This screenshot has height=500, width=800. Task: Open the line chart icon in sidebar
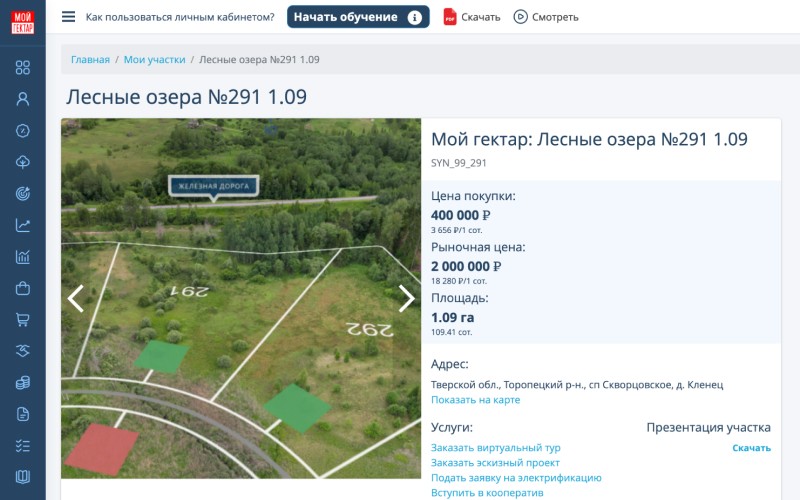[x=22, y=225]
